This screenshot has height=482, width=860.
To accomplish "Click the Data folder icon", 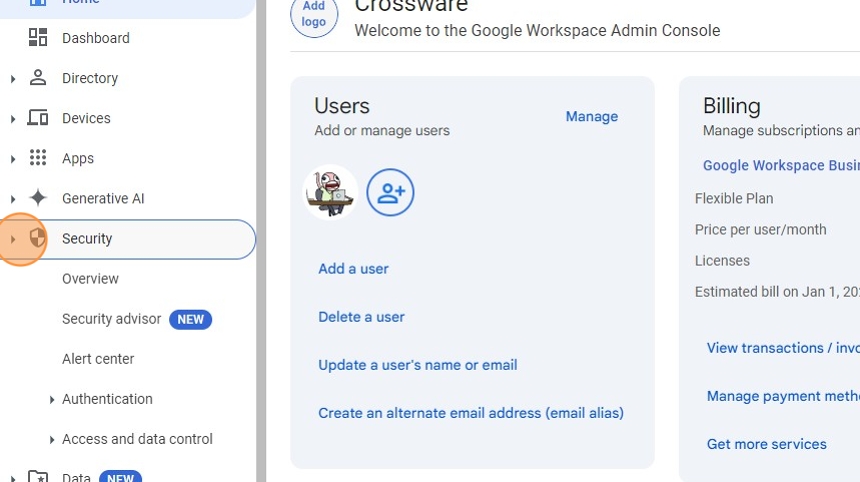I will point(38,476).
